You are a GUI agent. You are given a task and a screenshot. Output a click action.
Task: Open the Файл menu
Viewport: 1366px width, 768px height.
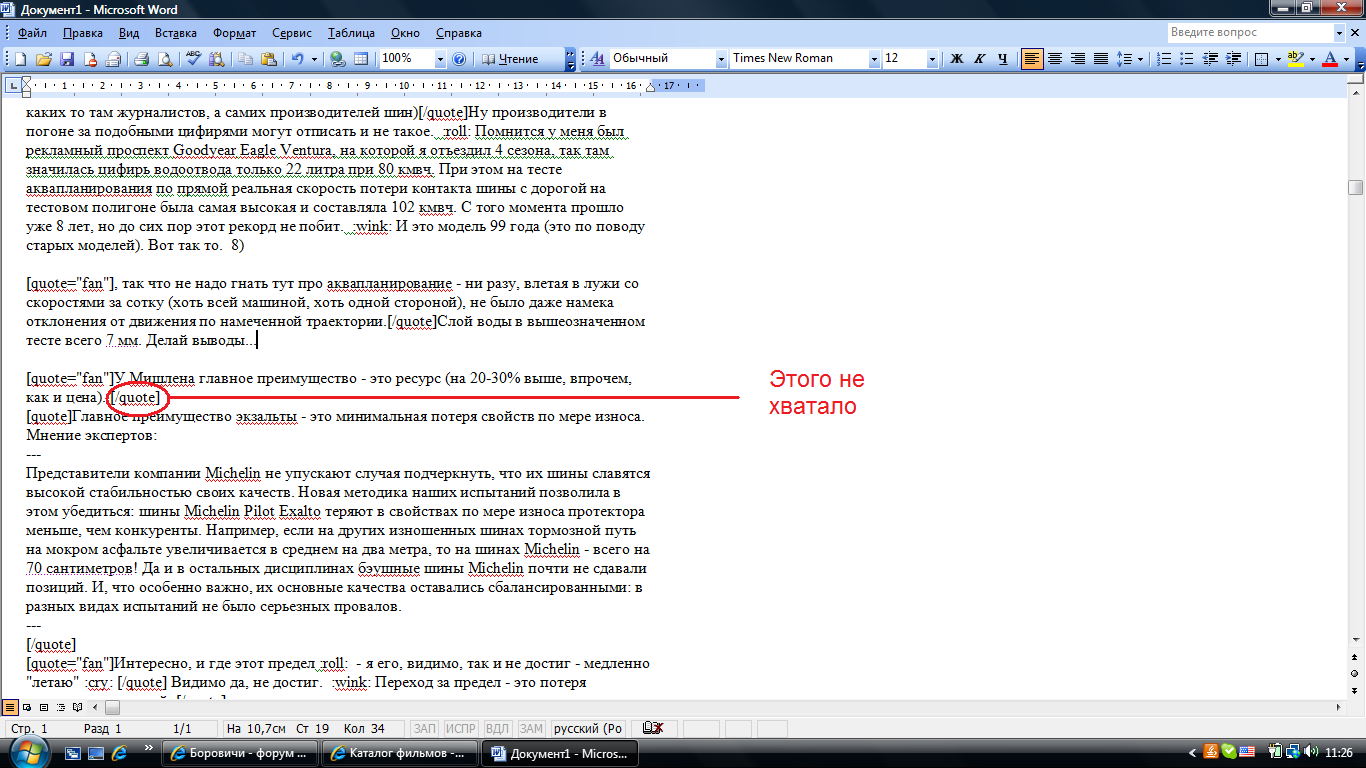tap(32, 33)
